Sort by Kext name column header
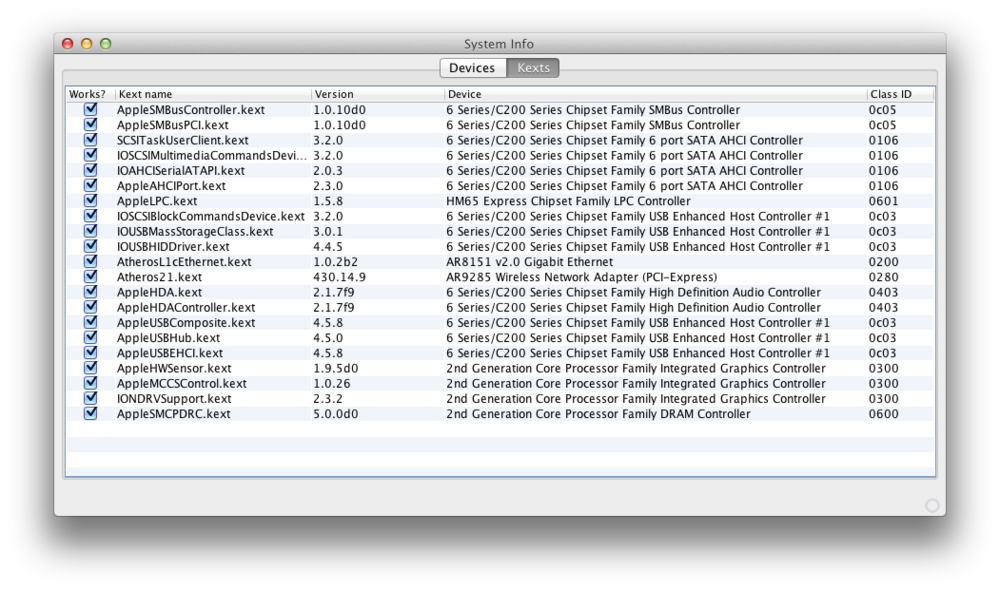Image resolution: width=1000 pixels, height=591 pixels. [x=212, y=94]
